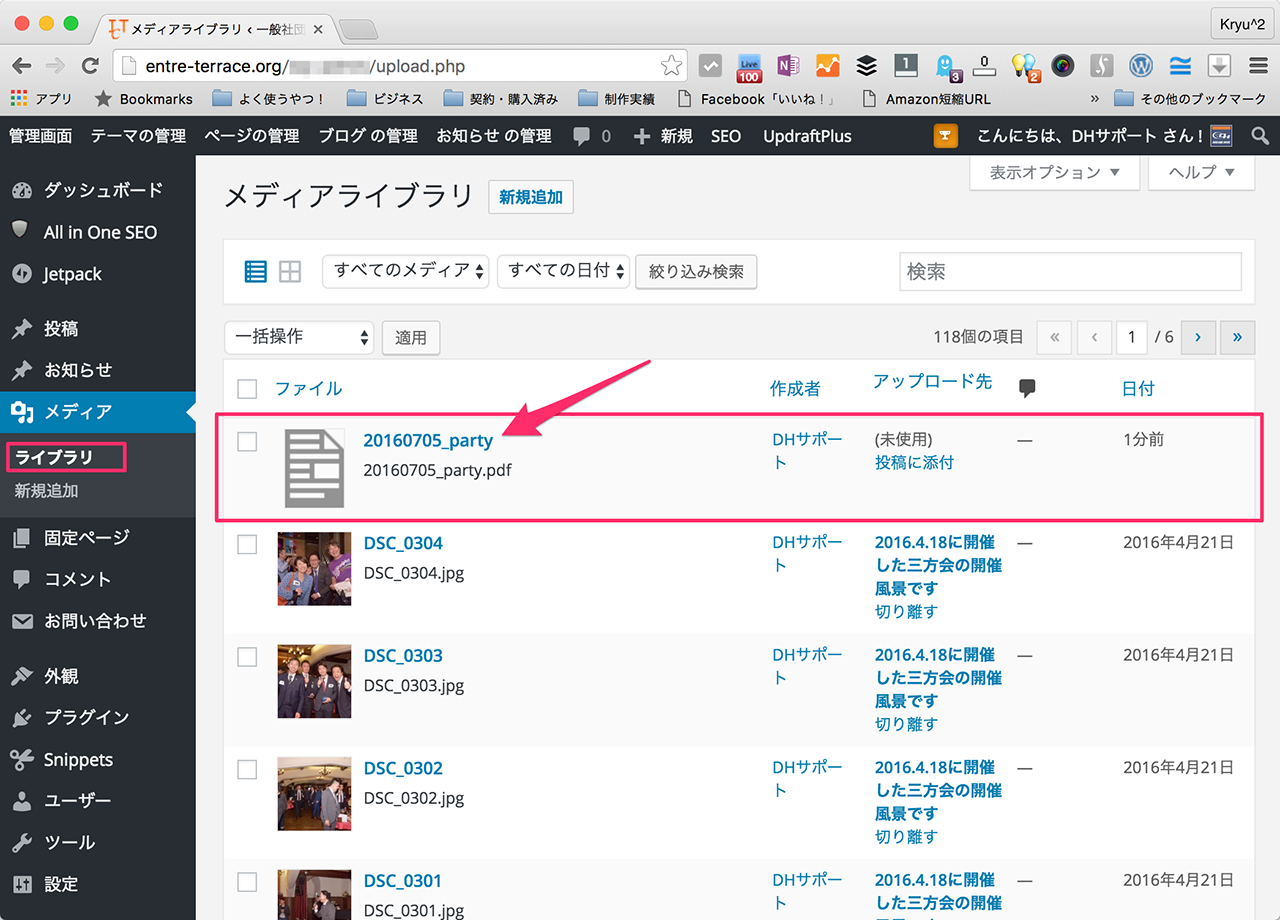This screenshot has height=920, width=1280.
Task: Open プラグイン in the sidebar menu
Action: [86, 718]
